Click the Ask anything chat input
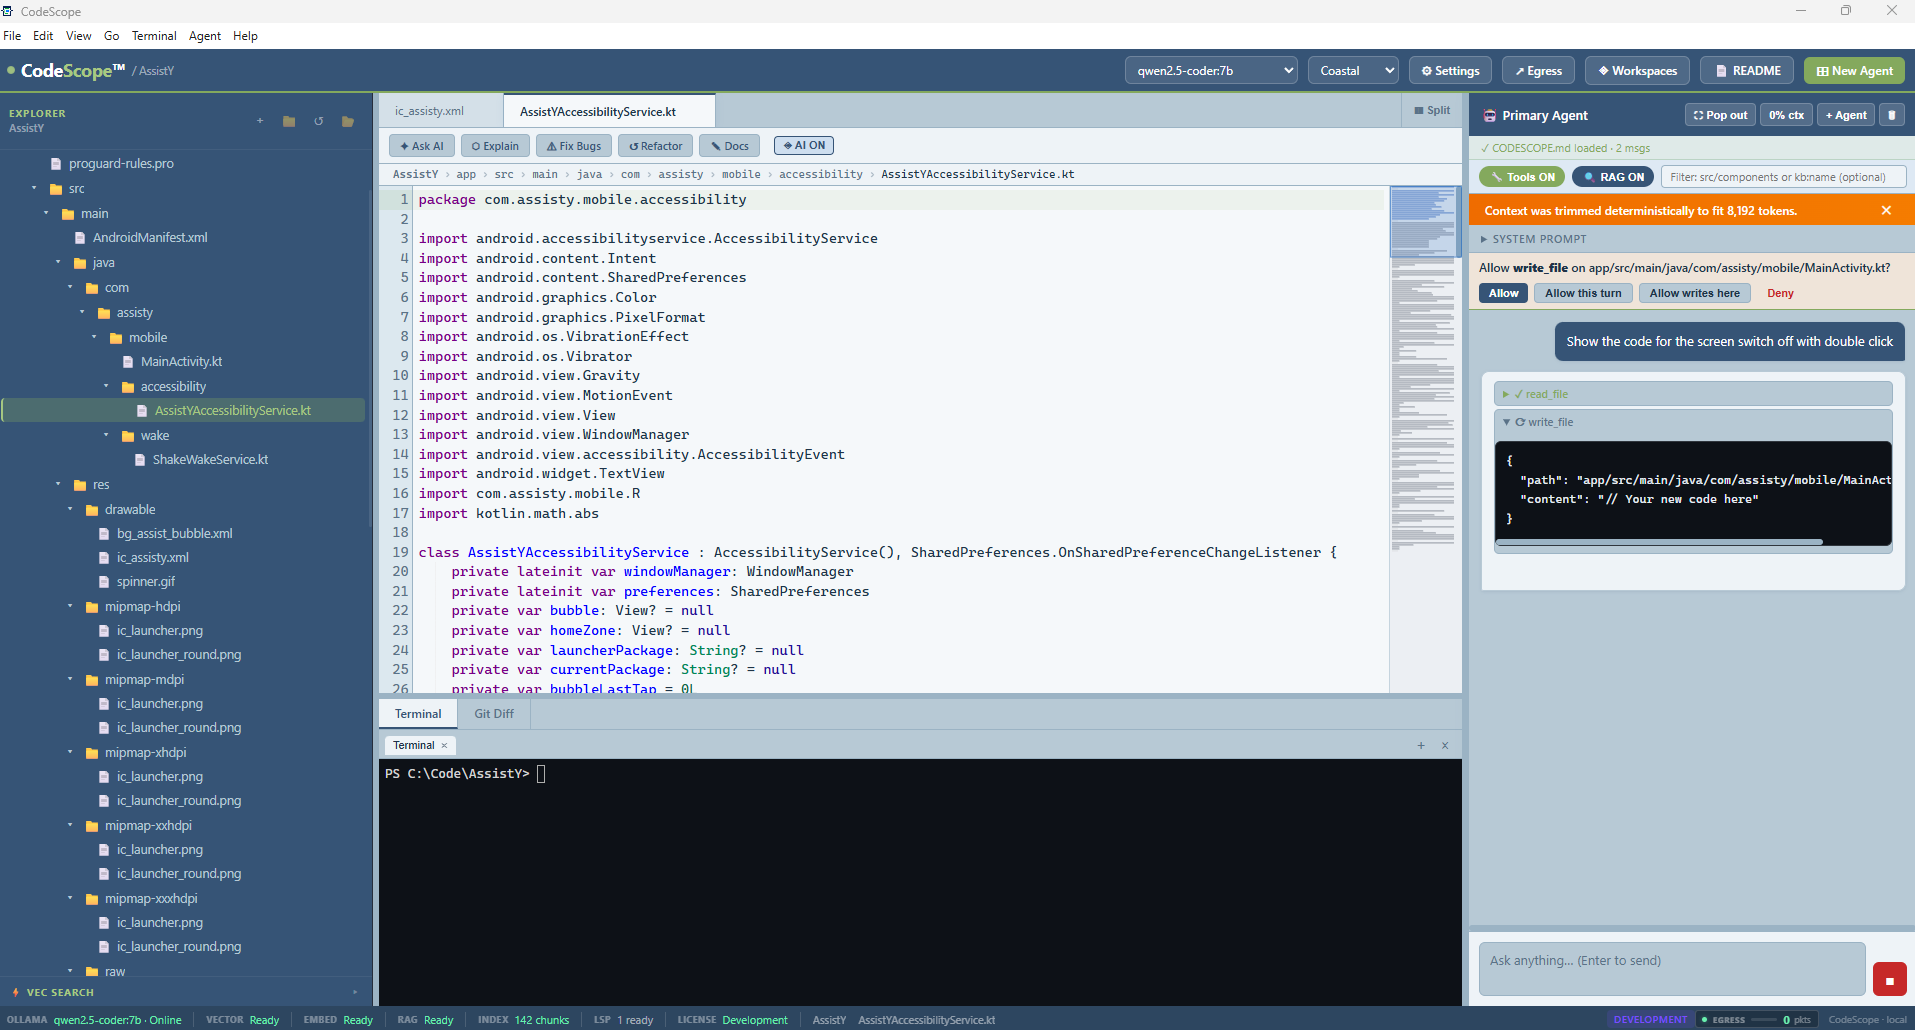The image size is (1915, 1030). coord(1672,968)
